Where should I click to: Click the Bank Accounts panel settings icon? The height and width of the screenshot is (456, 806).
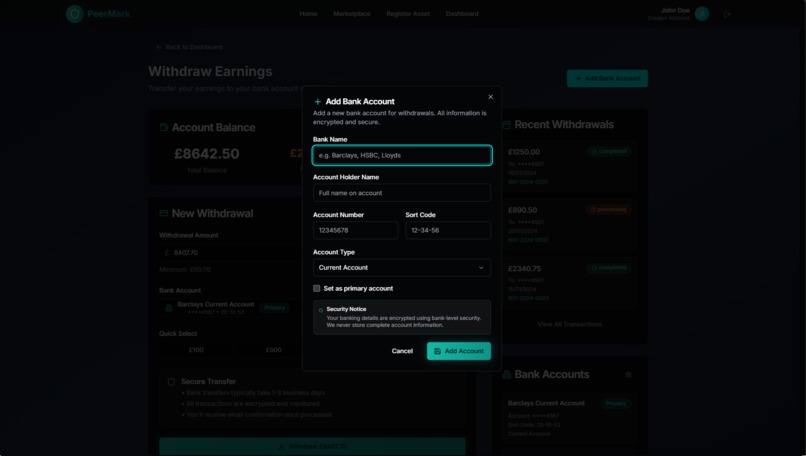coord(628,375)
